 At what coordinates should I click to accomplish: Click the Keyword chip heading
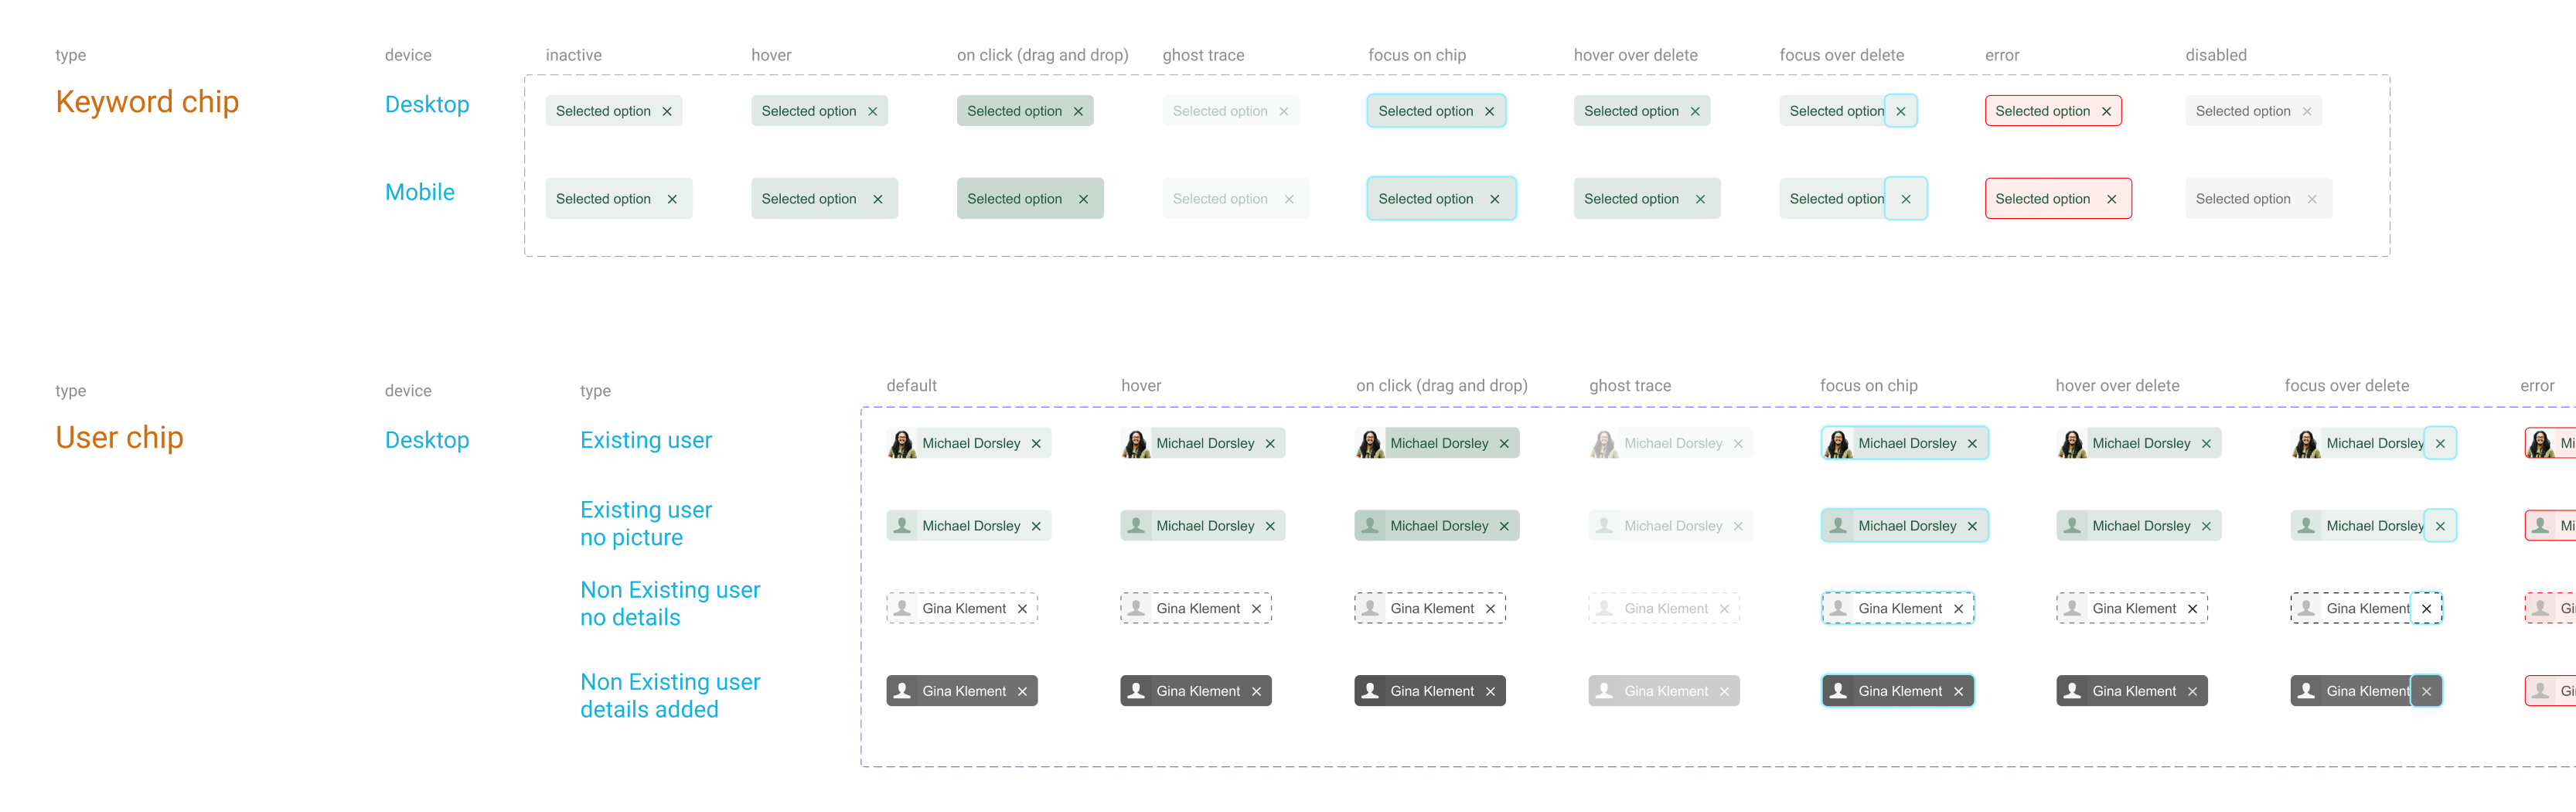147,102
